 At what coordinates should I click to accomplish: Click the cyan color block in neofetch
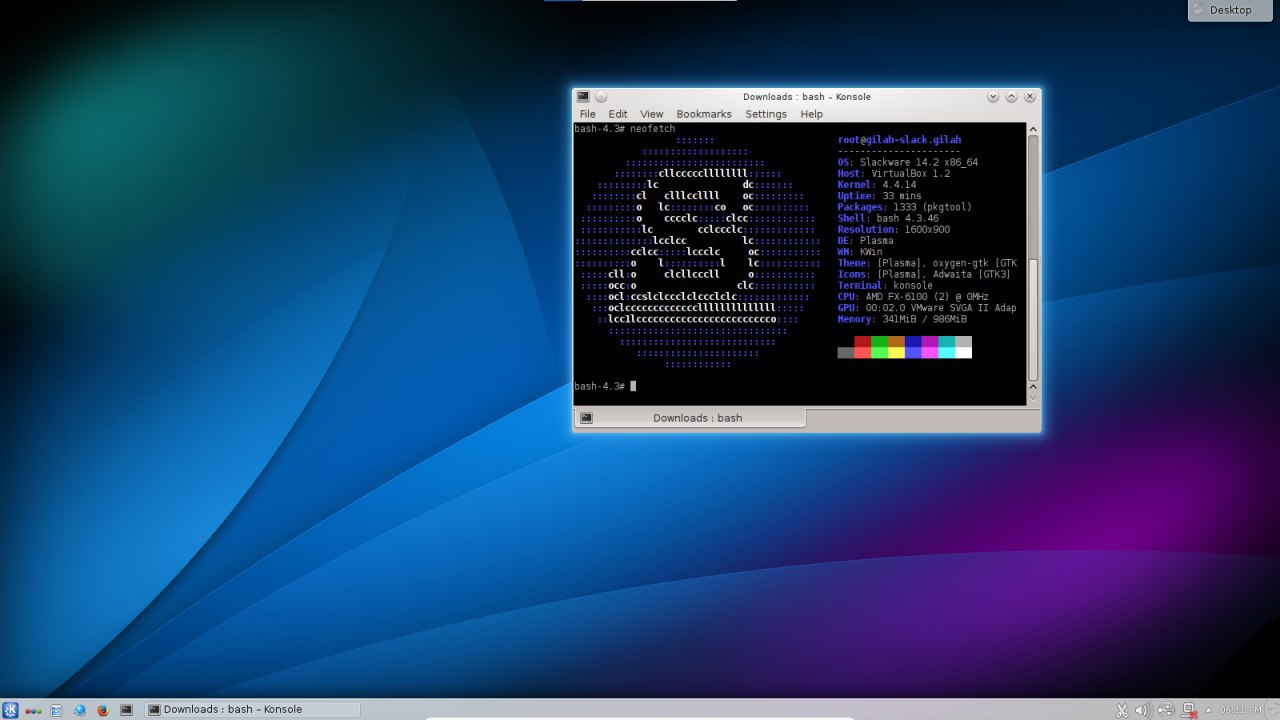coord(946,342)
